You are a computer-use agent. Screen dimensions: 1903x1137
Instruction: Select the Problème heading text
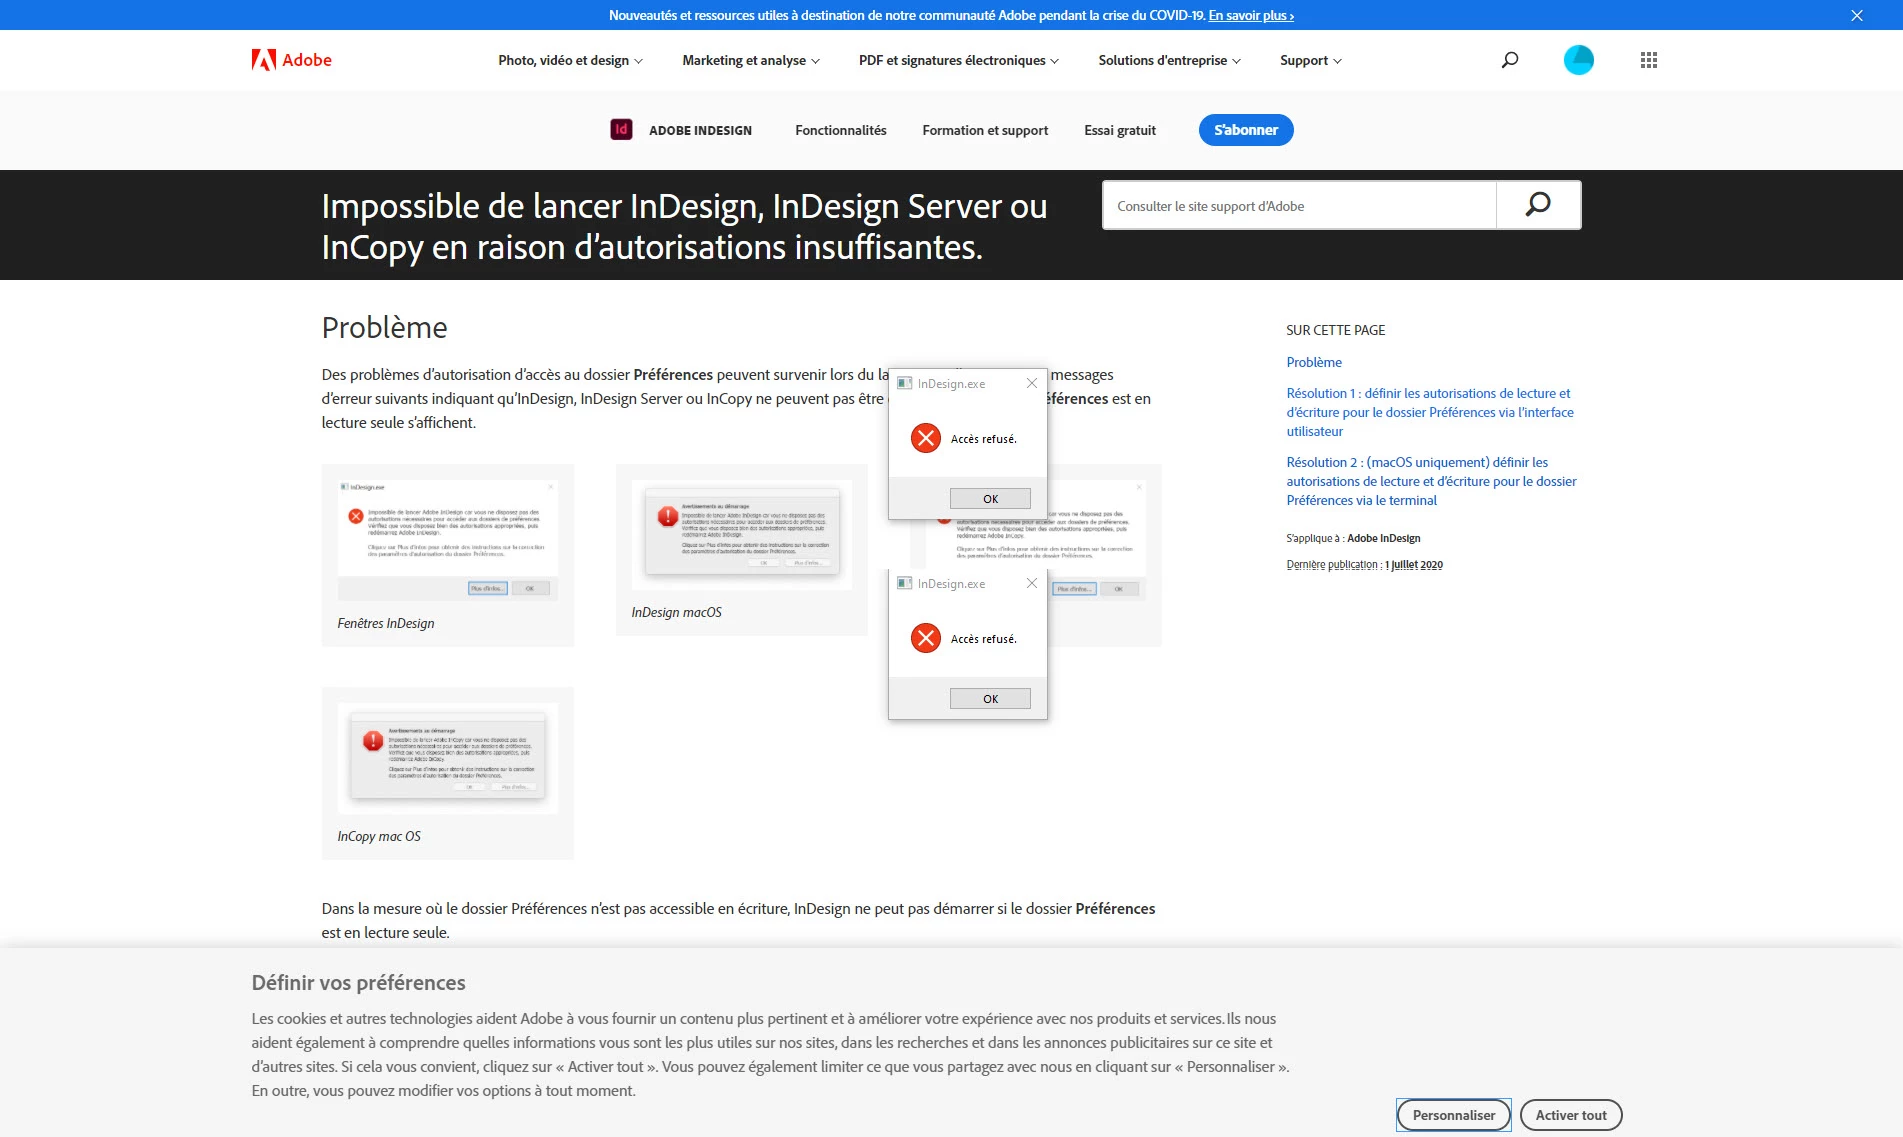384,327
